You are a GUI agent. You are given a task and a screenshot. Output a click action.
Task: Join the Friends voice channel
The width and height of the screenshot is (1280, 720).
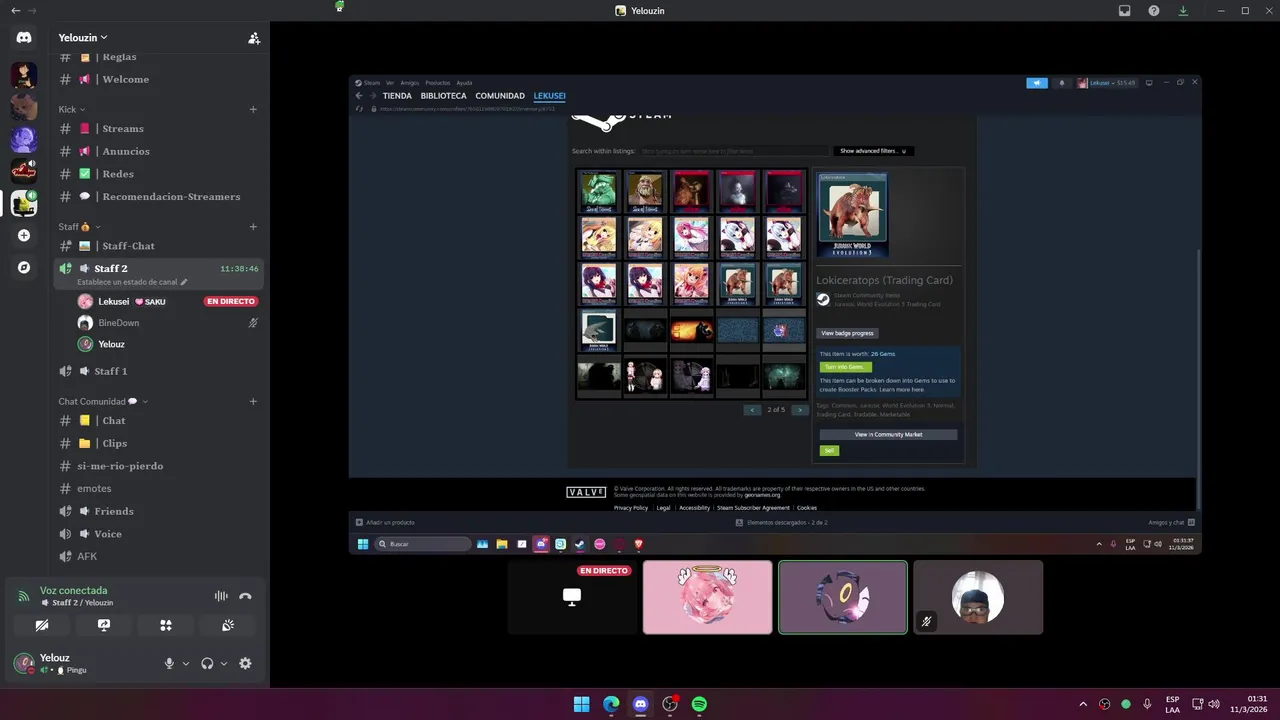coord(160,511)
